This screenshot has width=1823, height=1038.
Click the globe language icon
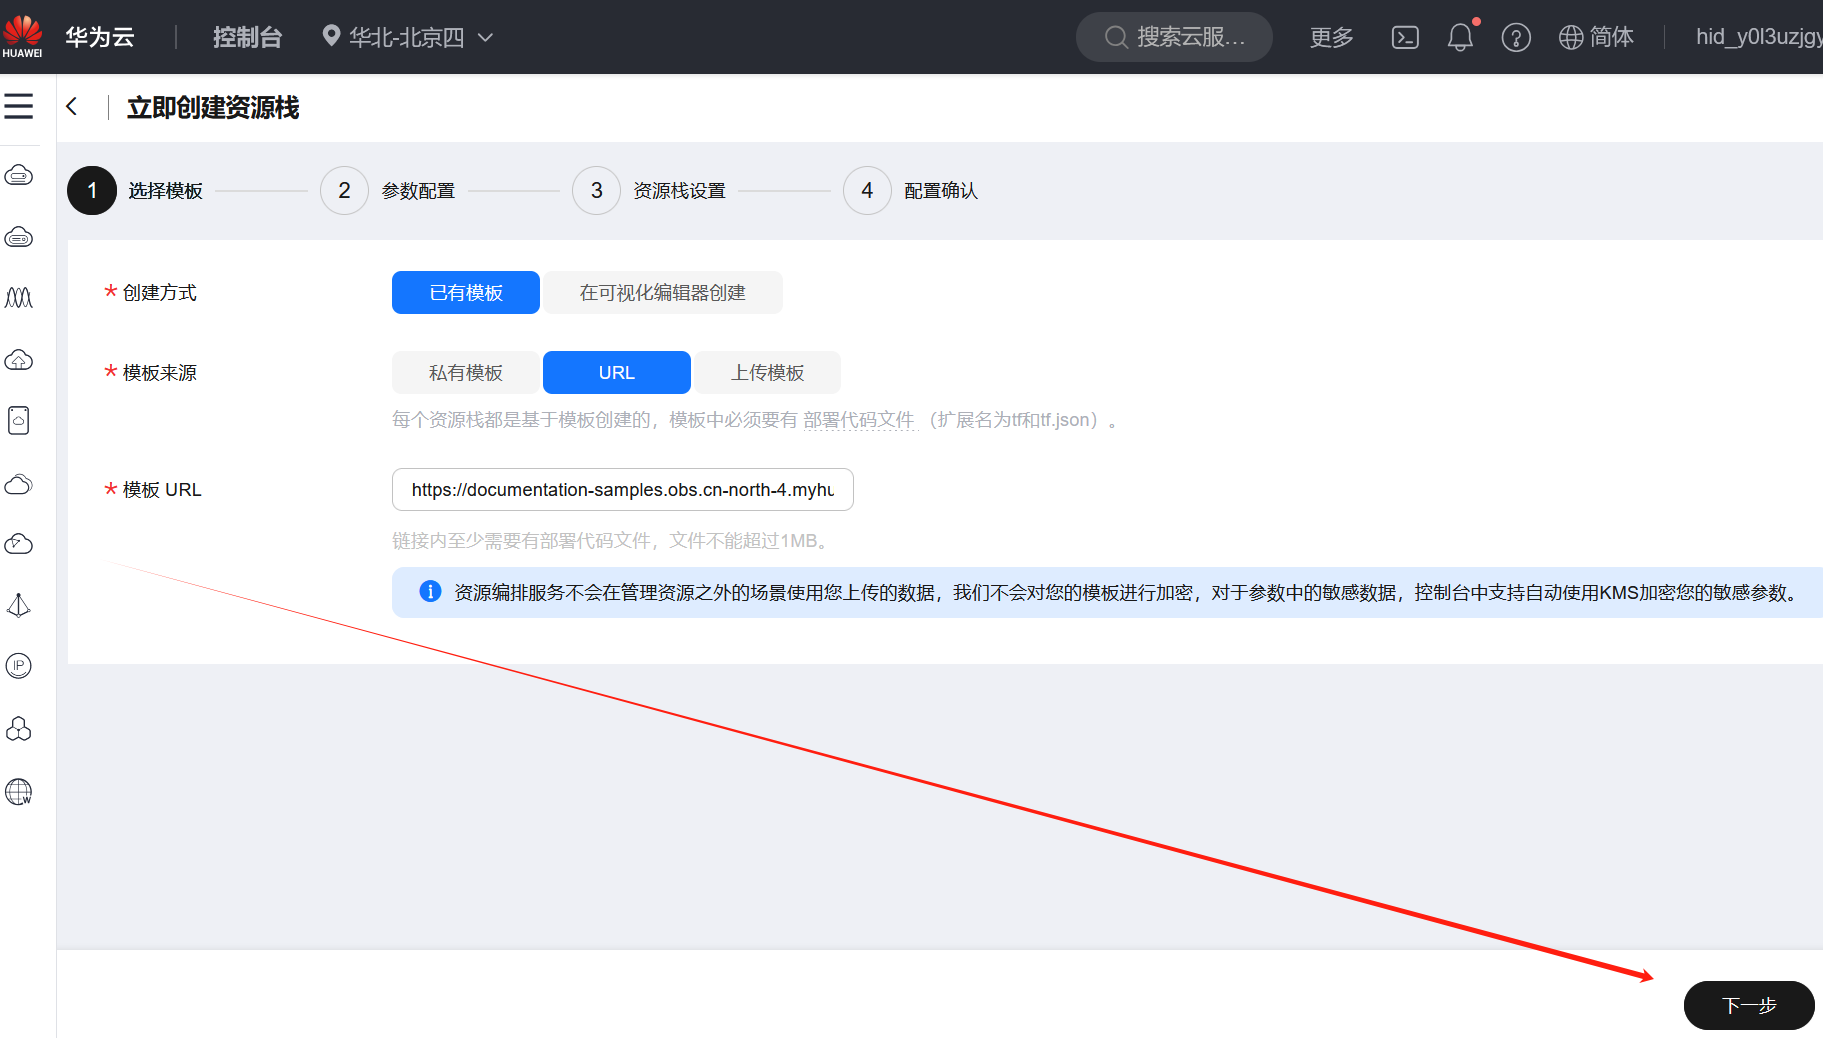tap(1571, 37)
